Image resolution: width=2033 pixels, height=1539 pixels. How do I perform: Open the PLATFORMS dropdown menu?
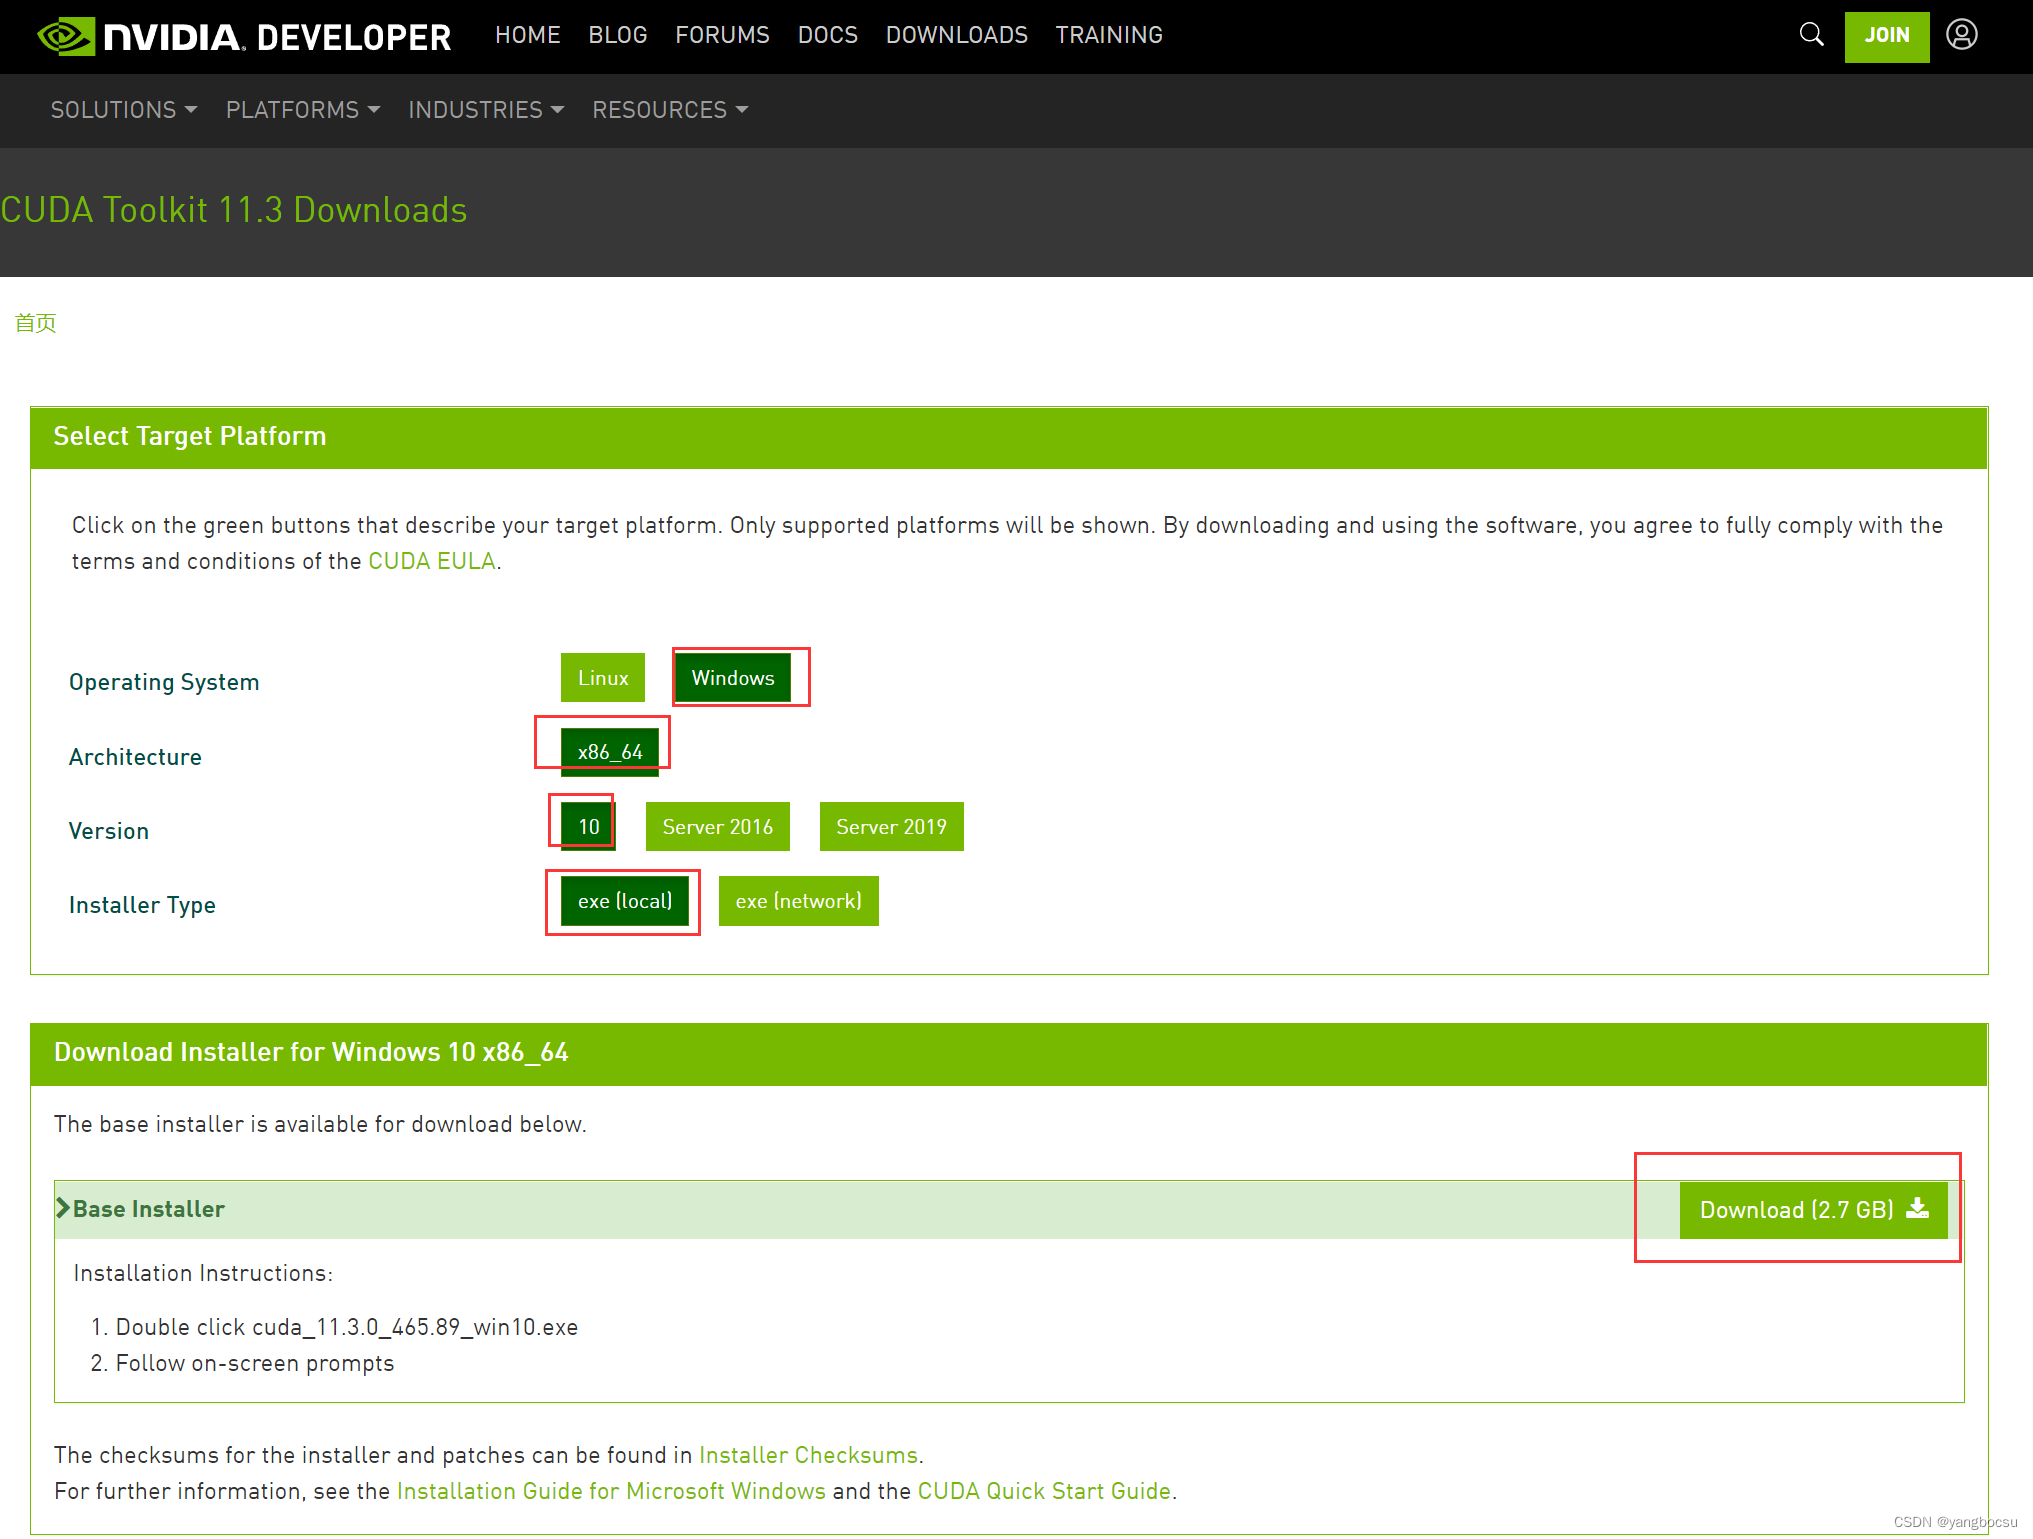[302, 110]
